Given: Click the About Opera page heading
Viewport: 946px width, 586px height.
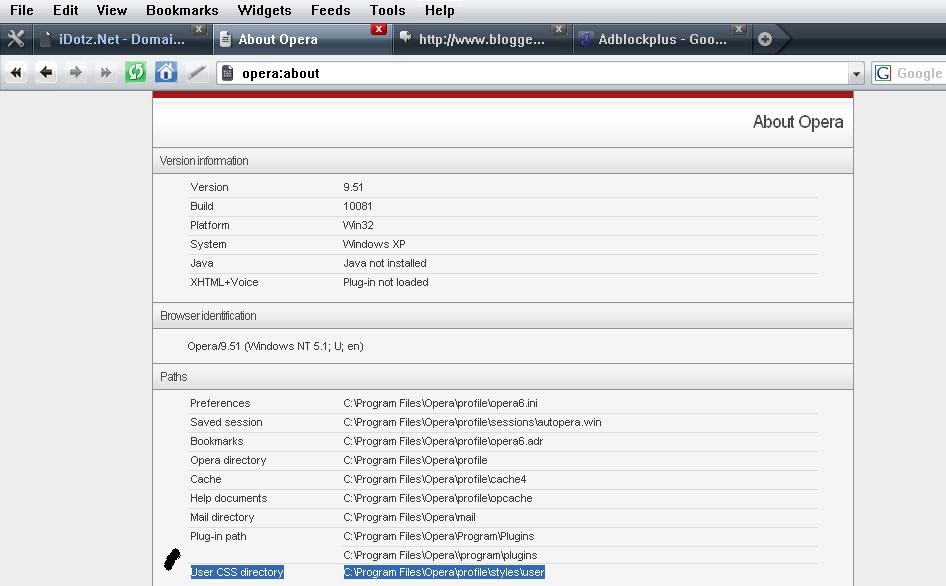Looking at the screenshot, I should point(798,122).
